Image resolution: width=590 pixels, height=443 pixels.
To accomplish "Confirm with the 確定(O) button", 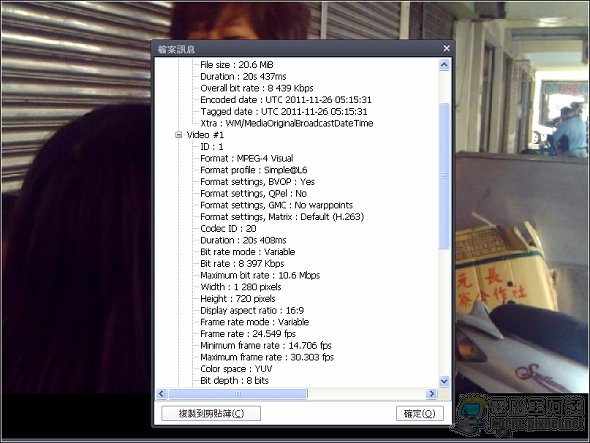I will click(420, 413).
